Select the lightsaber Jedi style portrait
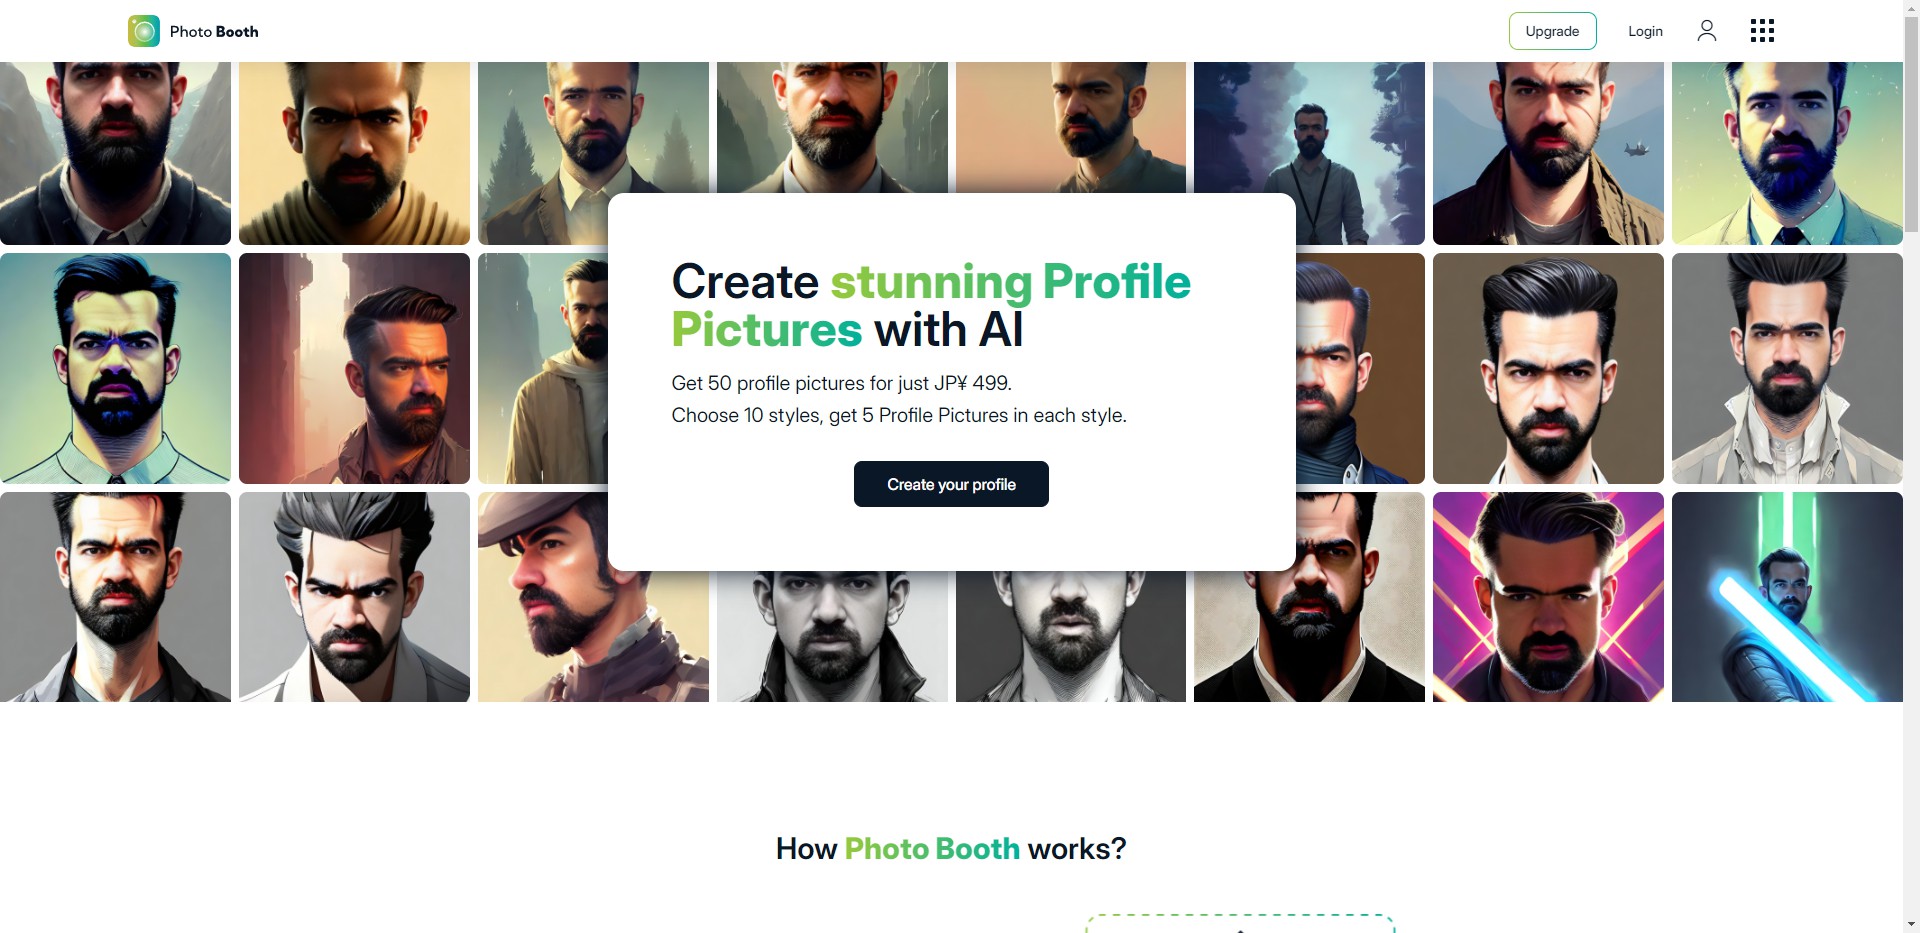Viewport: 1920px width, 933px height. pos(1787,597)
